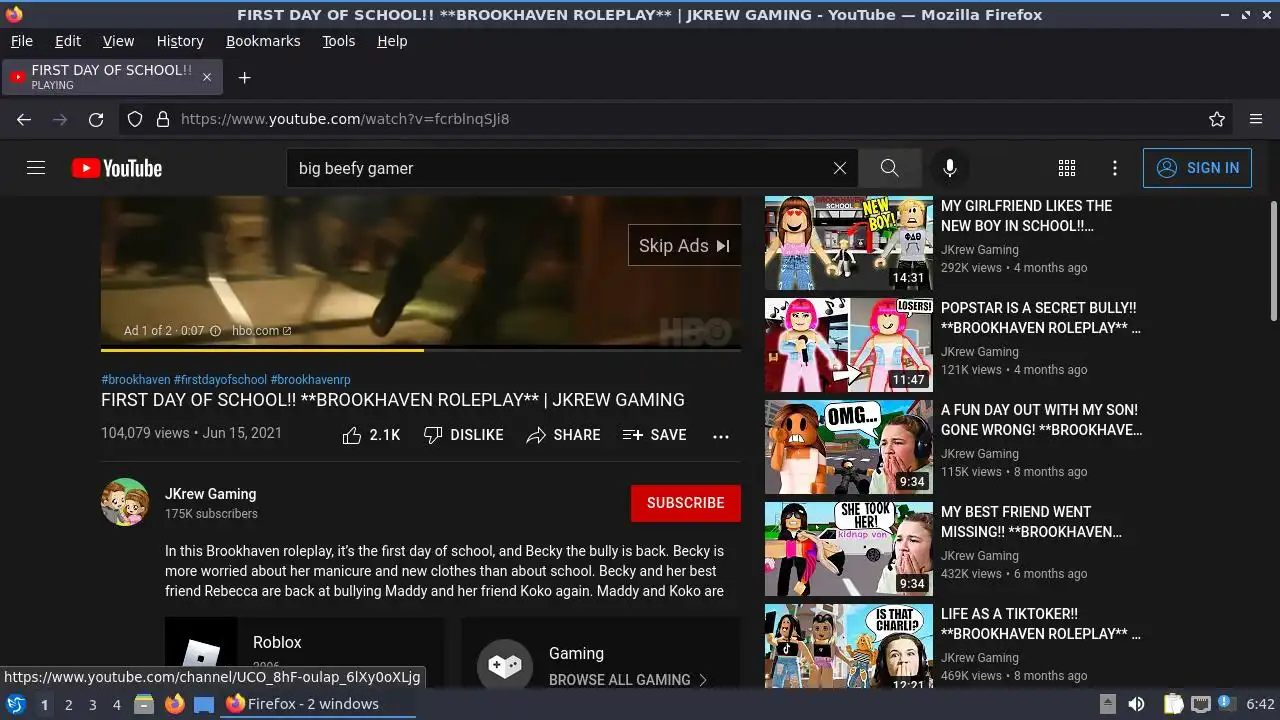Open the YouTube apps grid icon
Viewport: 1280px width, 720px height.
coord(1067,168)
